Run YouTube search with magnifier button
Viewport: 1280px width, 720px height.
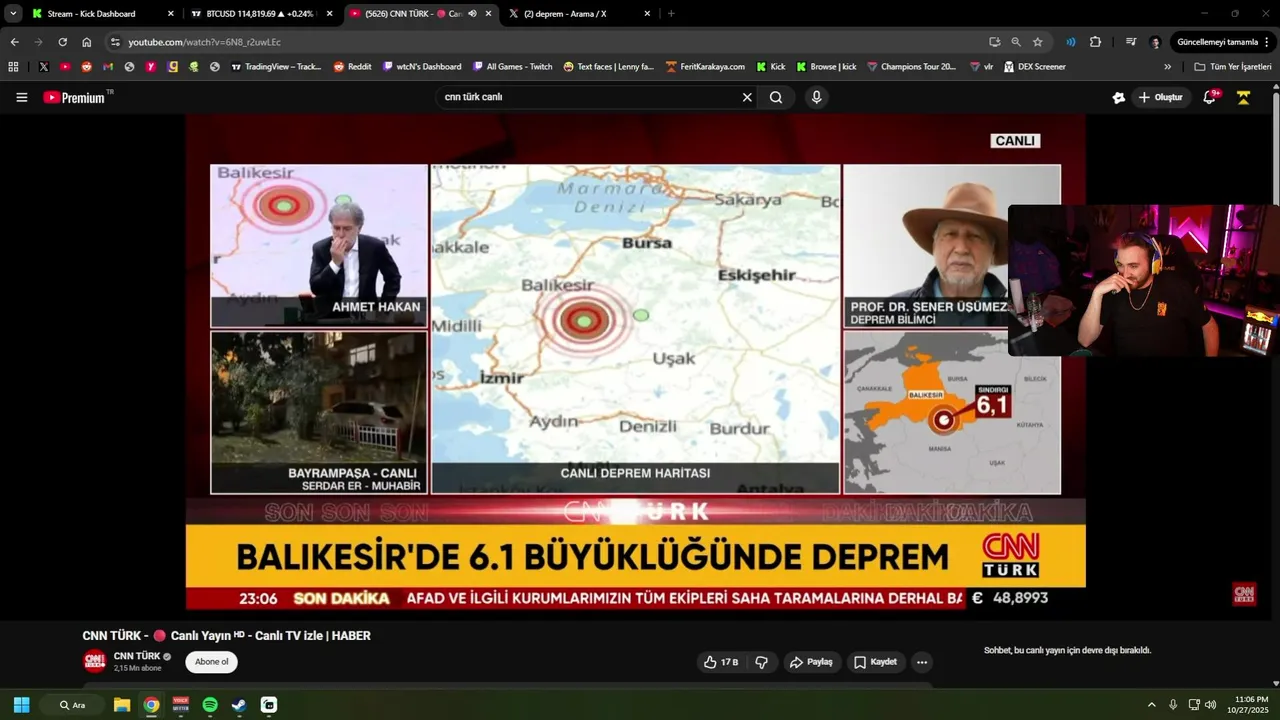coord(776,97)
